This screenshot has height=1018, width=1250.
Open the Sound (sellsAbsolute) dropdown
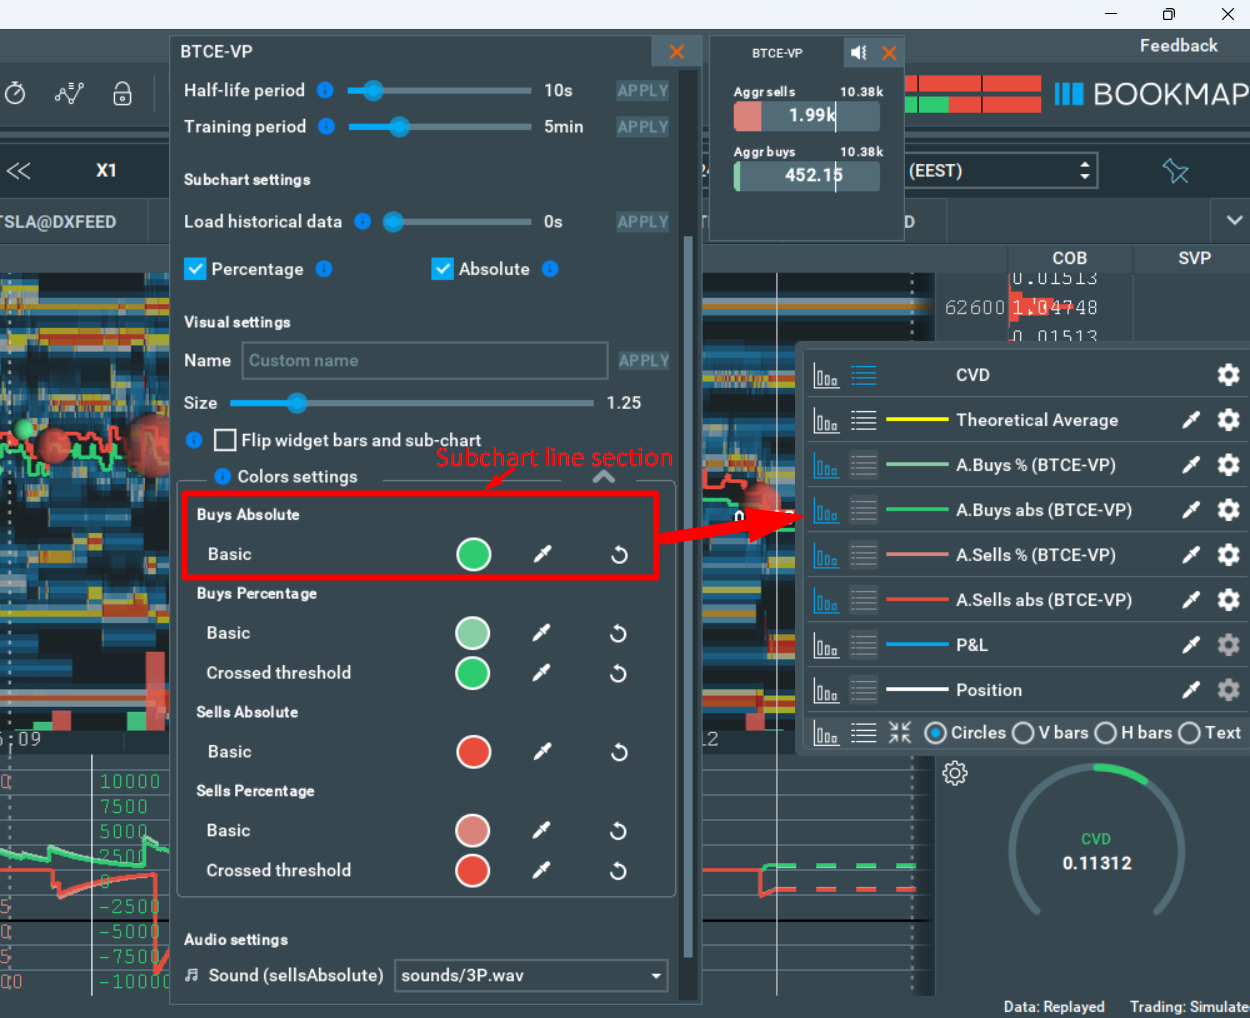530,975
